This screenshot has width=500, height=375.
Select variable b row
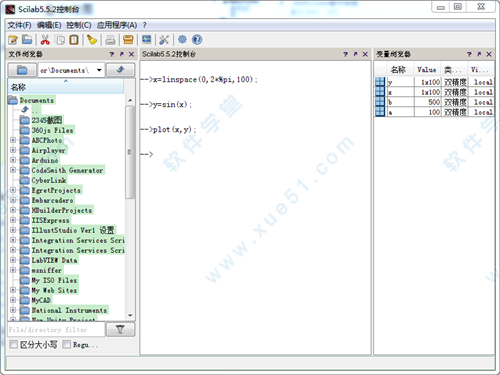tap(434, 102)
